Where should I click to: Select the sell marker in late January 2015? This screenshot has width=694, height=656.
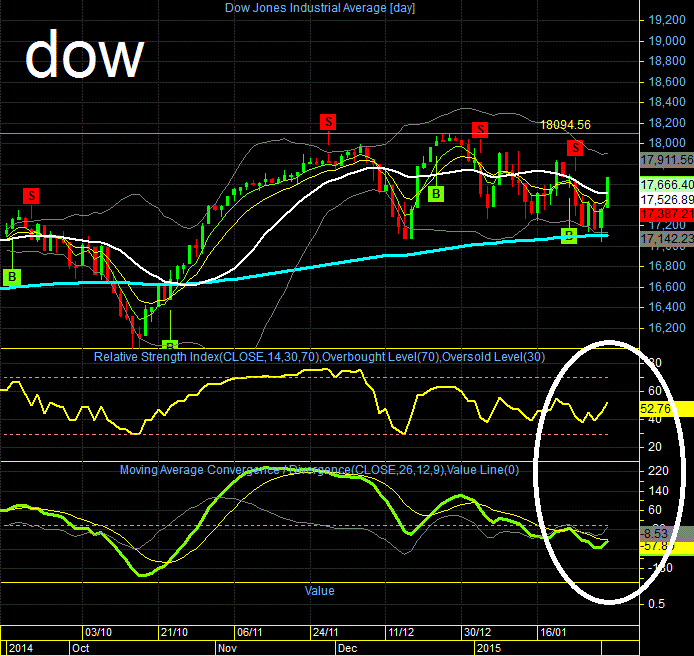coord(575,147)
